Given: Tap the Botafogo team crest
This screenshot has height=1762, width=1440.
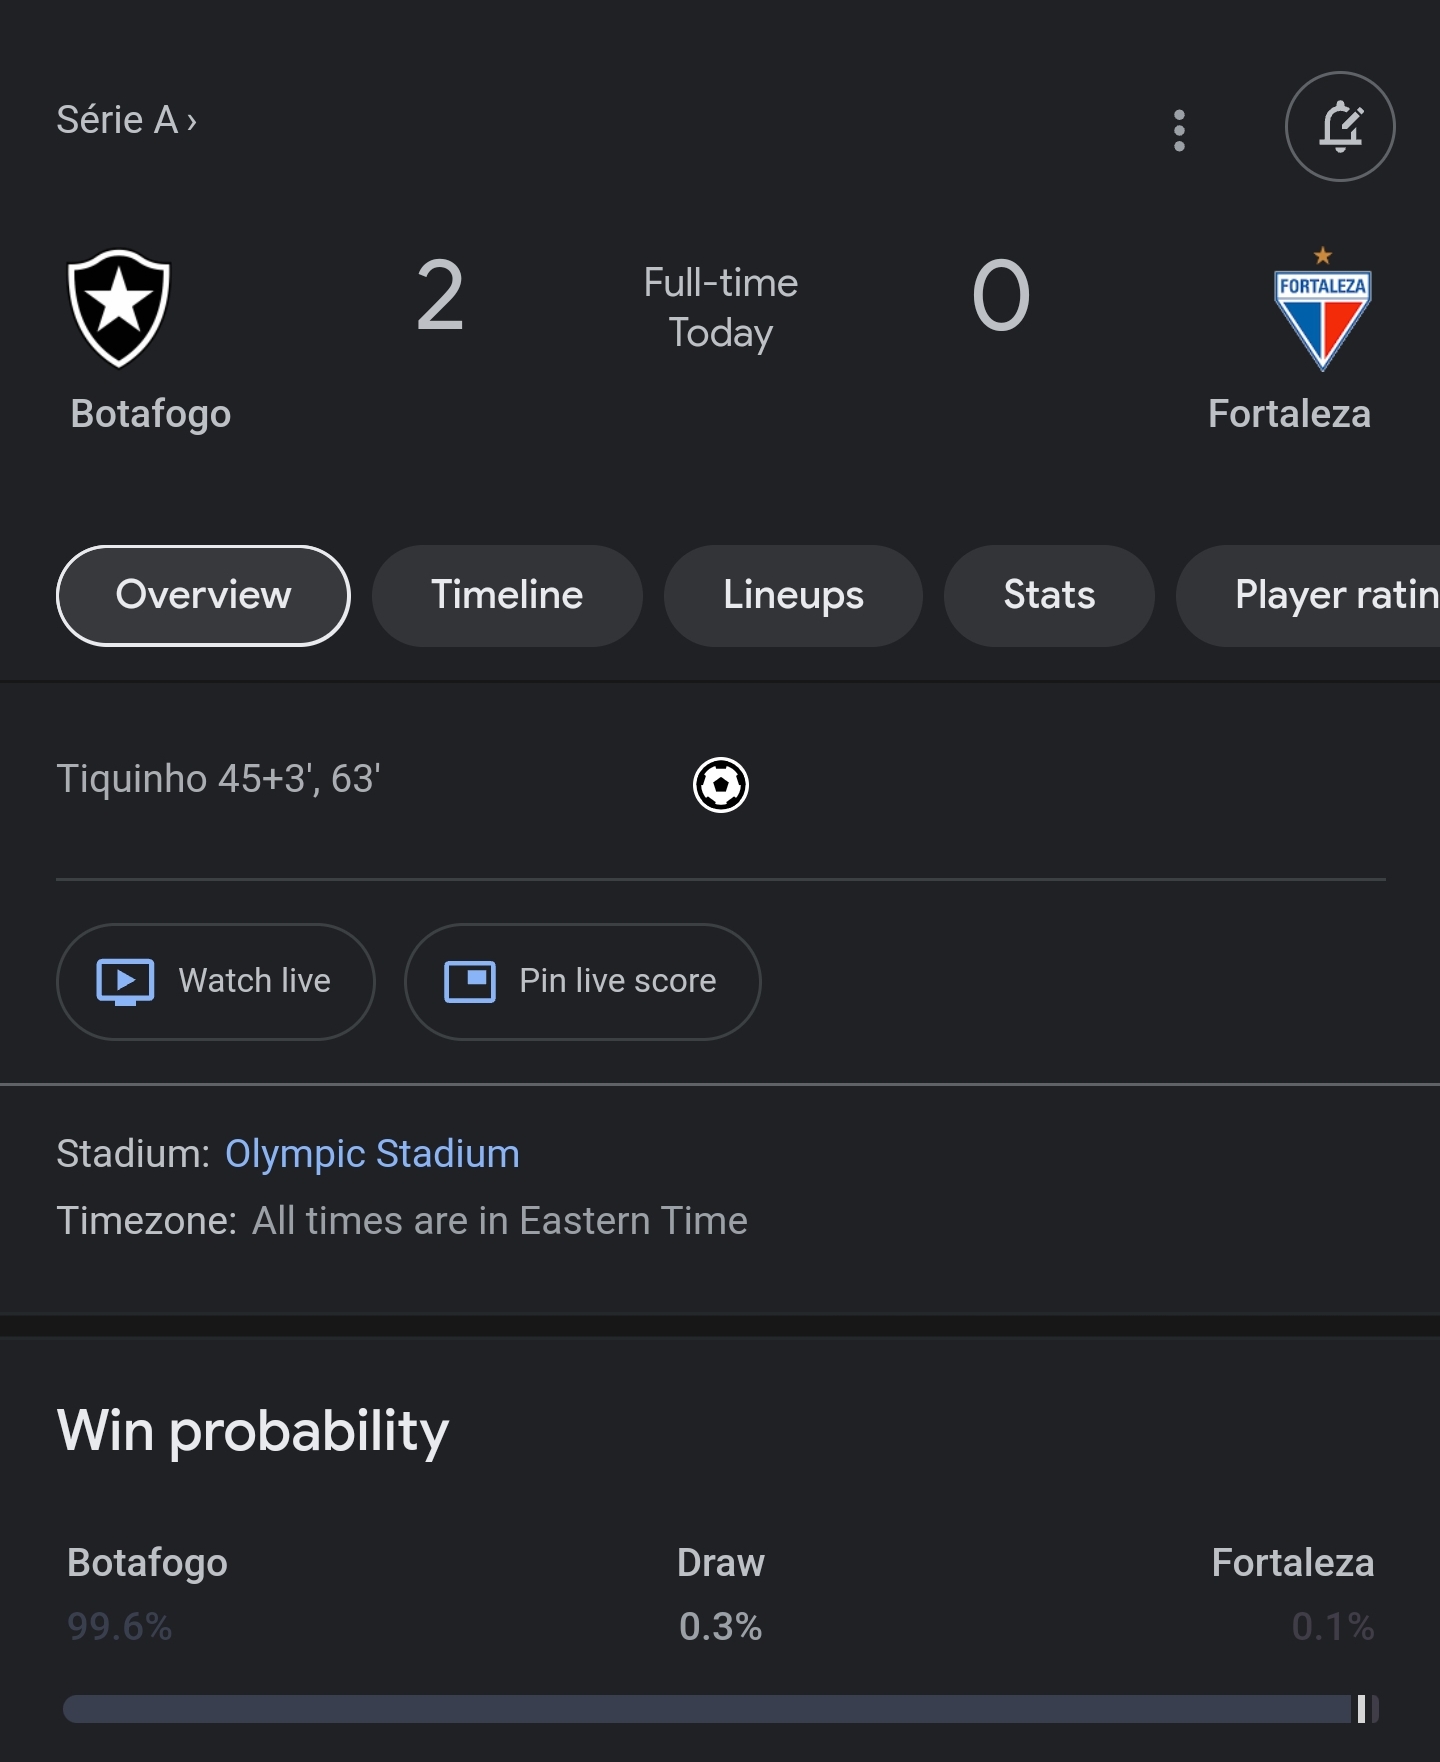Looking at the screenshot, I should pos(119,308).
